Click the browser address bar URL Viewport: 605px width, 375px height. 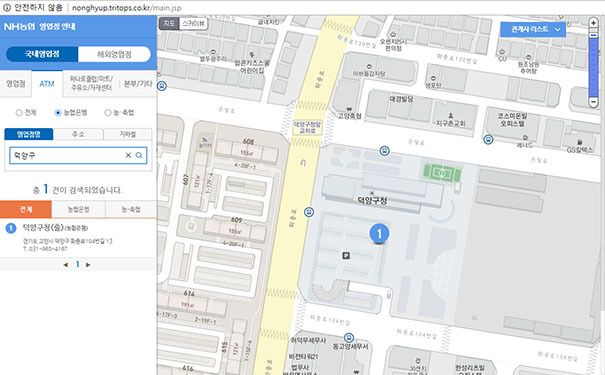tap(127, 8)
